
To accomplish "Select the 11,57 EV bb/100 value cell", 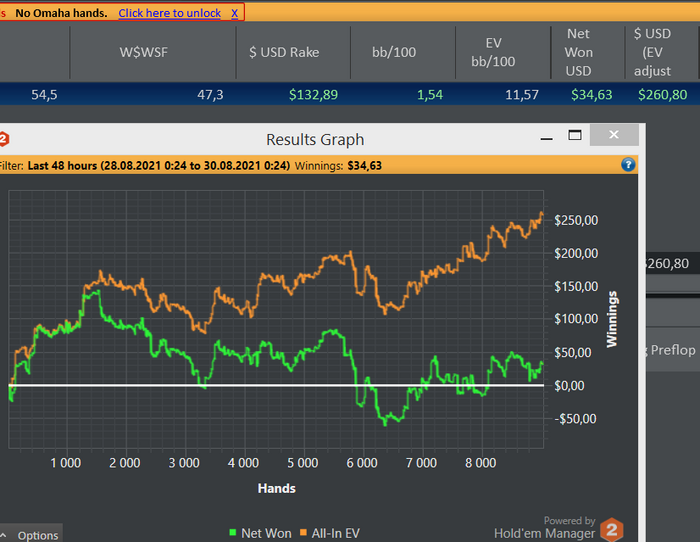I will point(522,95).
